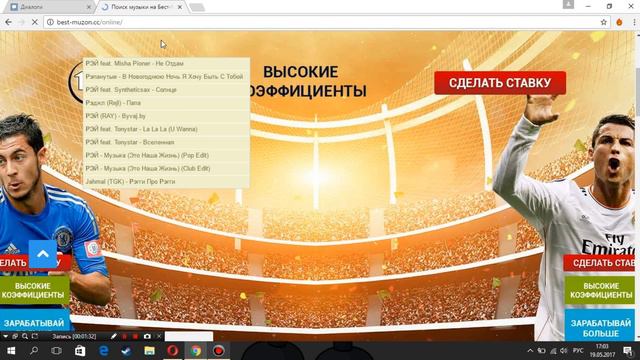Open a new tab with the new-tab button
This screenshot has height=360, width=640.
point(197,7)
